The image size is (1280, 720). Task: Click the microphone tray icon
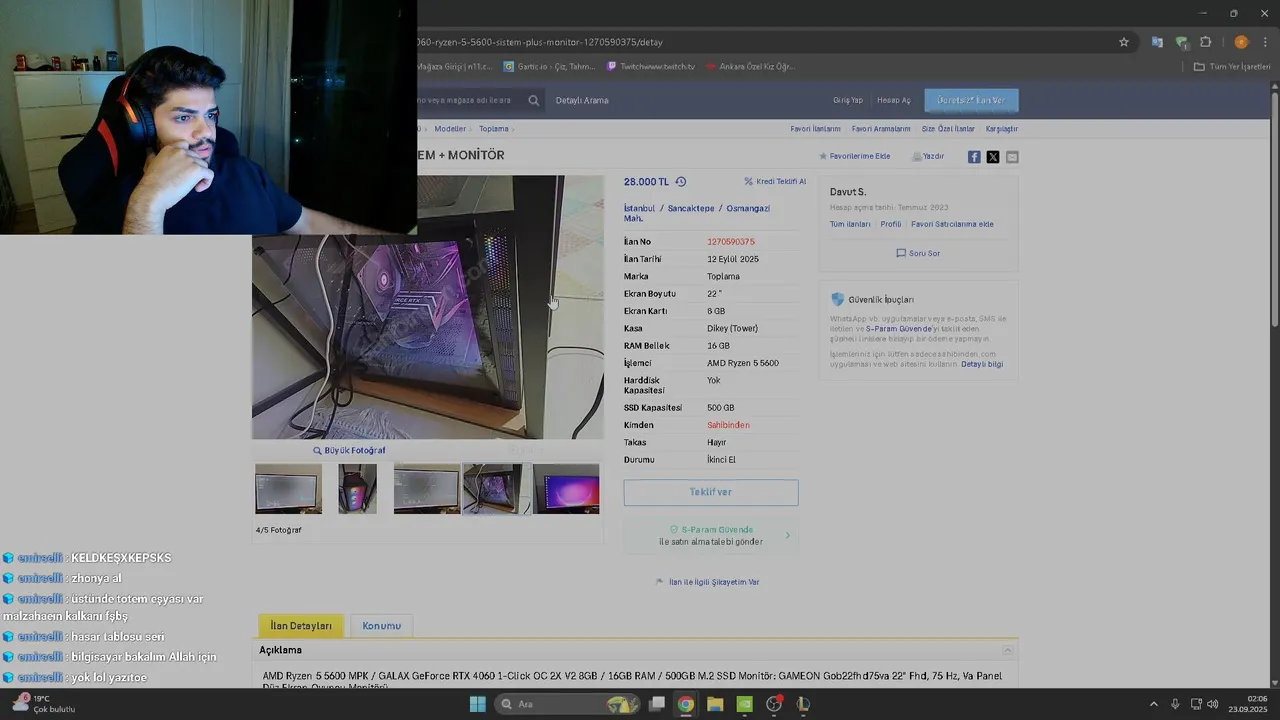click(1175, 704)
